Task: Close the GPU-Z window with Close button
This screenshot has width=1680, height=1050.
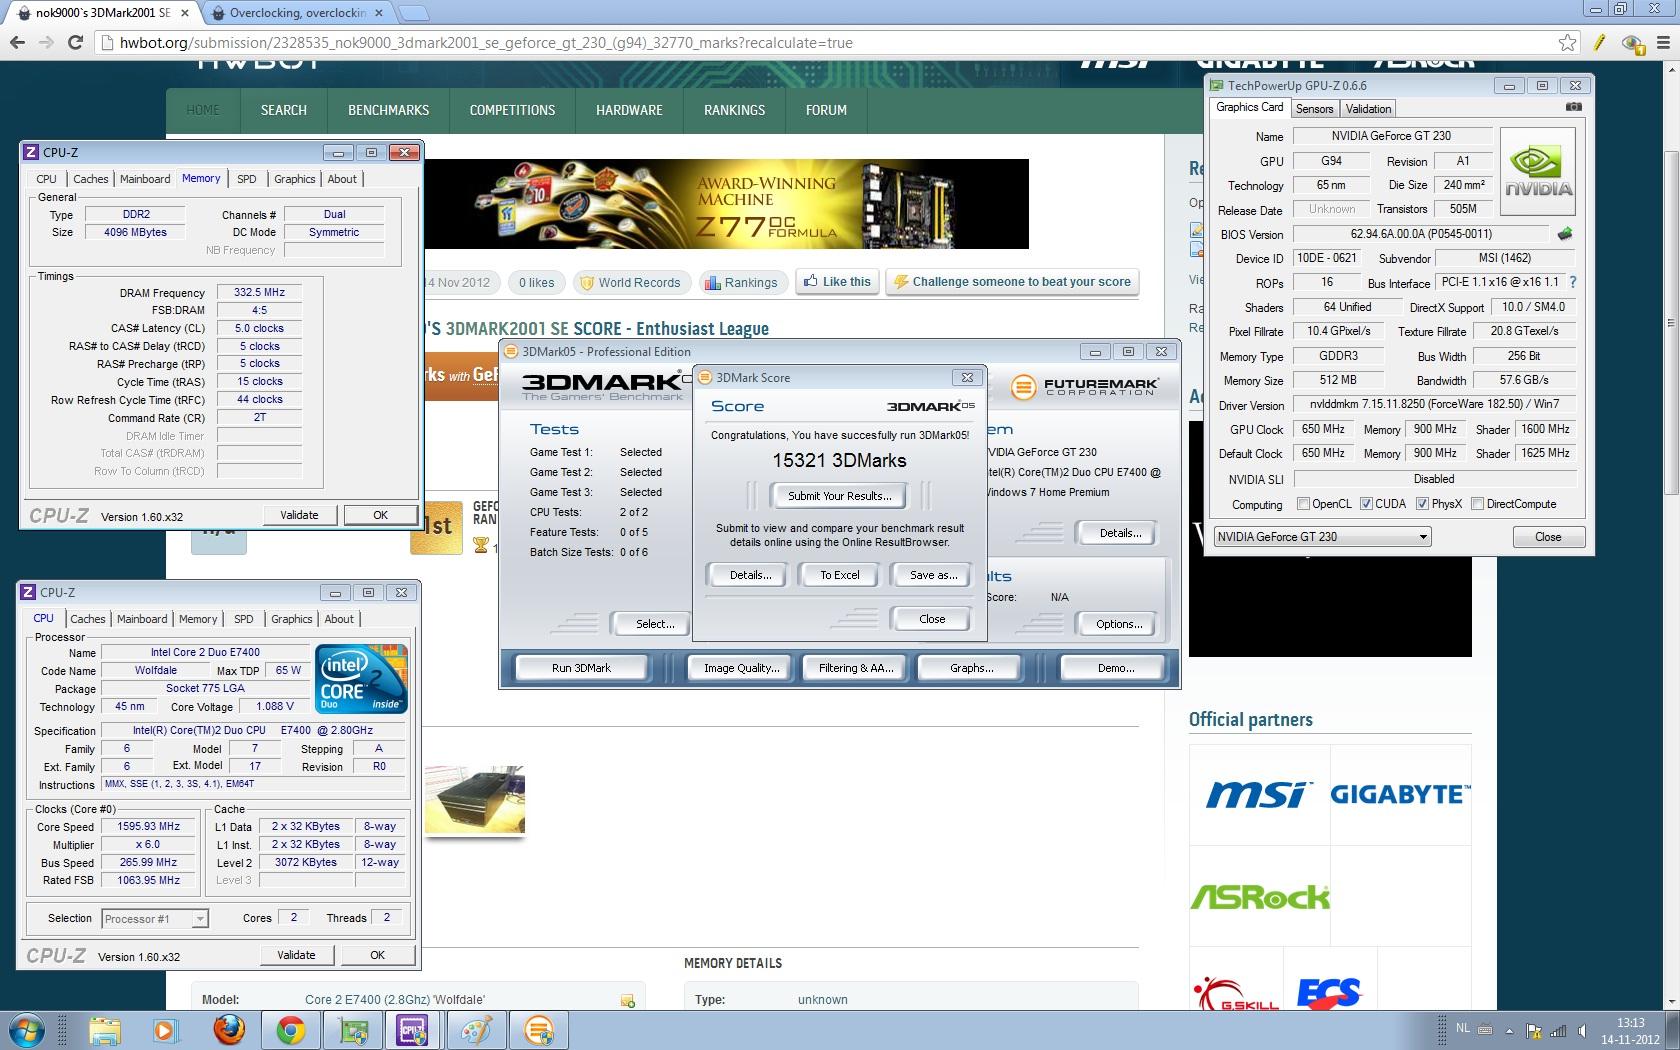Action: tap(1548, 537)
